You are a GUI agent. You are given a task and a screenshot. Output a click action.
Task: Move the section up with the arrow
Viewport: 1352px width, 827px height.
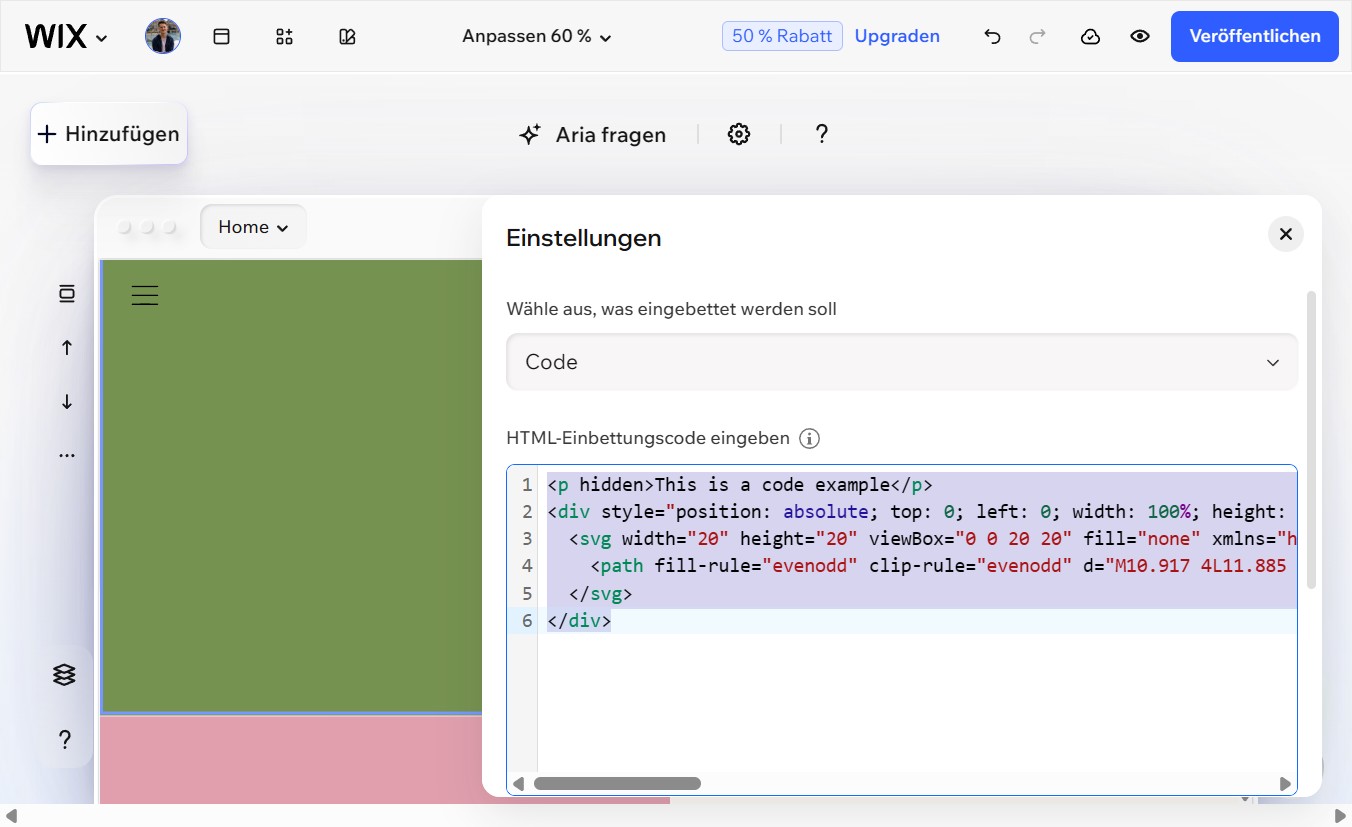tap(67, 347)
